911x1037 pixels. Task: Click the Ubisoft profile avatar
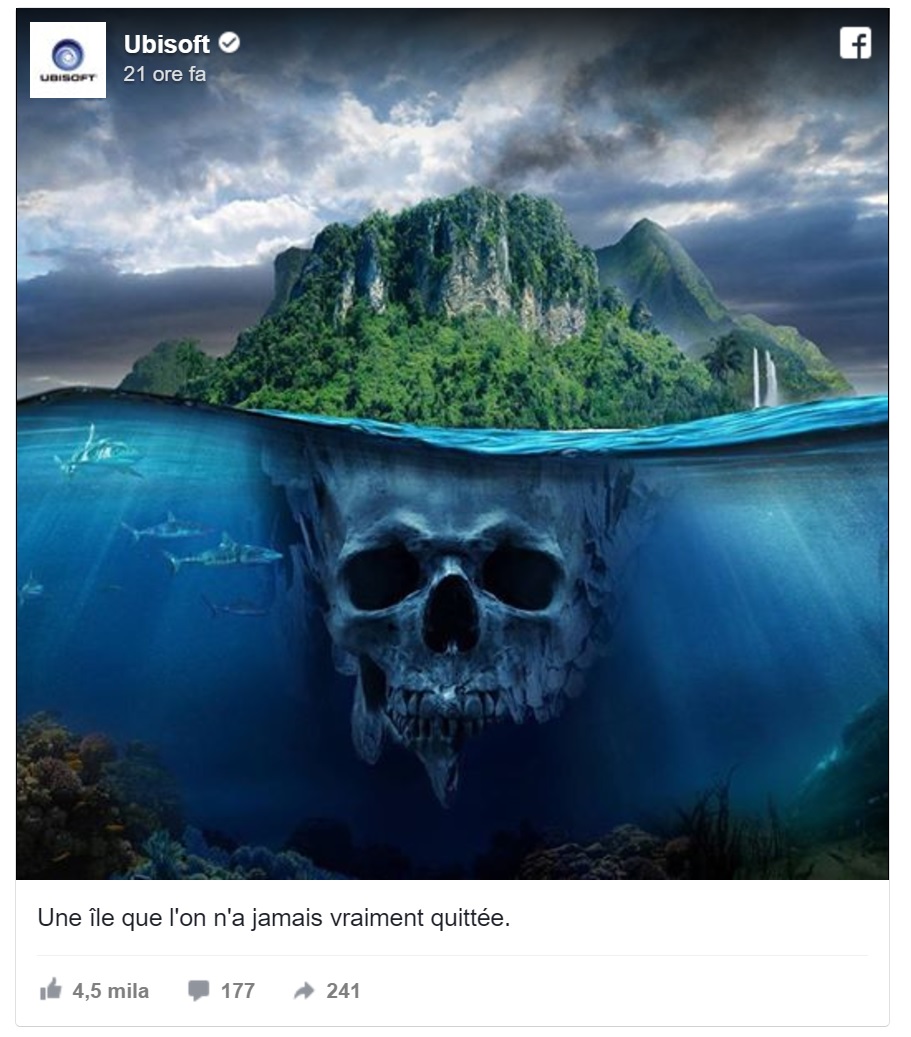(x=67, y=60)
